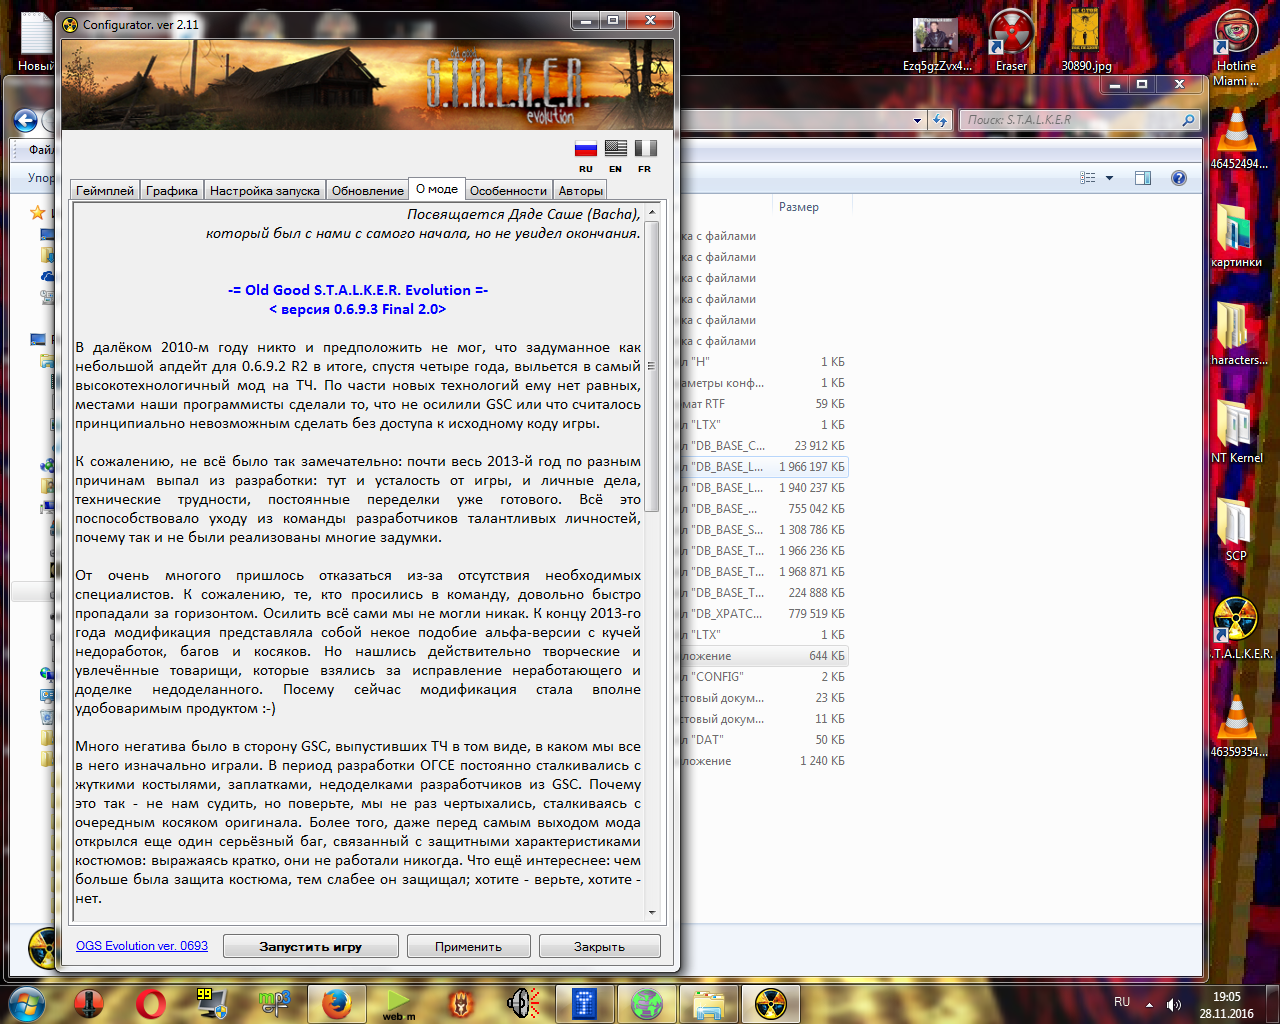Expand the Explorer view options dropdown arrow
Viewport: 1280px width, 1024px height.
pyautogui.click(x=1109, y=178)
